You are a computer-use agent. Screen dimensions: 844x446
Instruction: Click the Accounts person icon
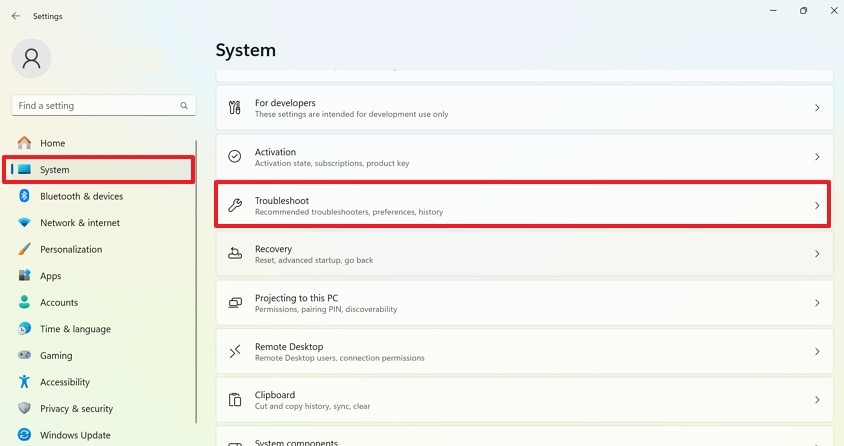24,302
